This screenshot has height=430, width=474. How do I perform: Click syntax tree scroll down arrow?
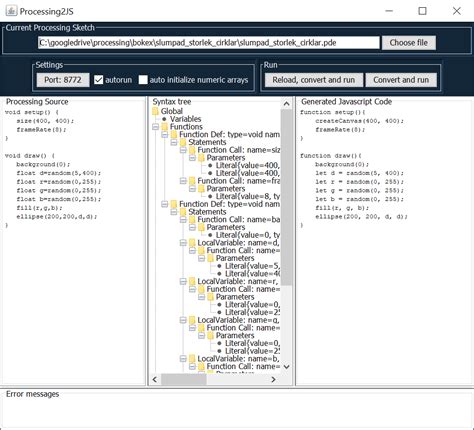pyautogui.click(x=286, y=367)
